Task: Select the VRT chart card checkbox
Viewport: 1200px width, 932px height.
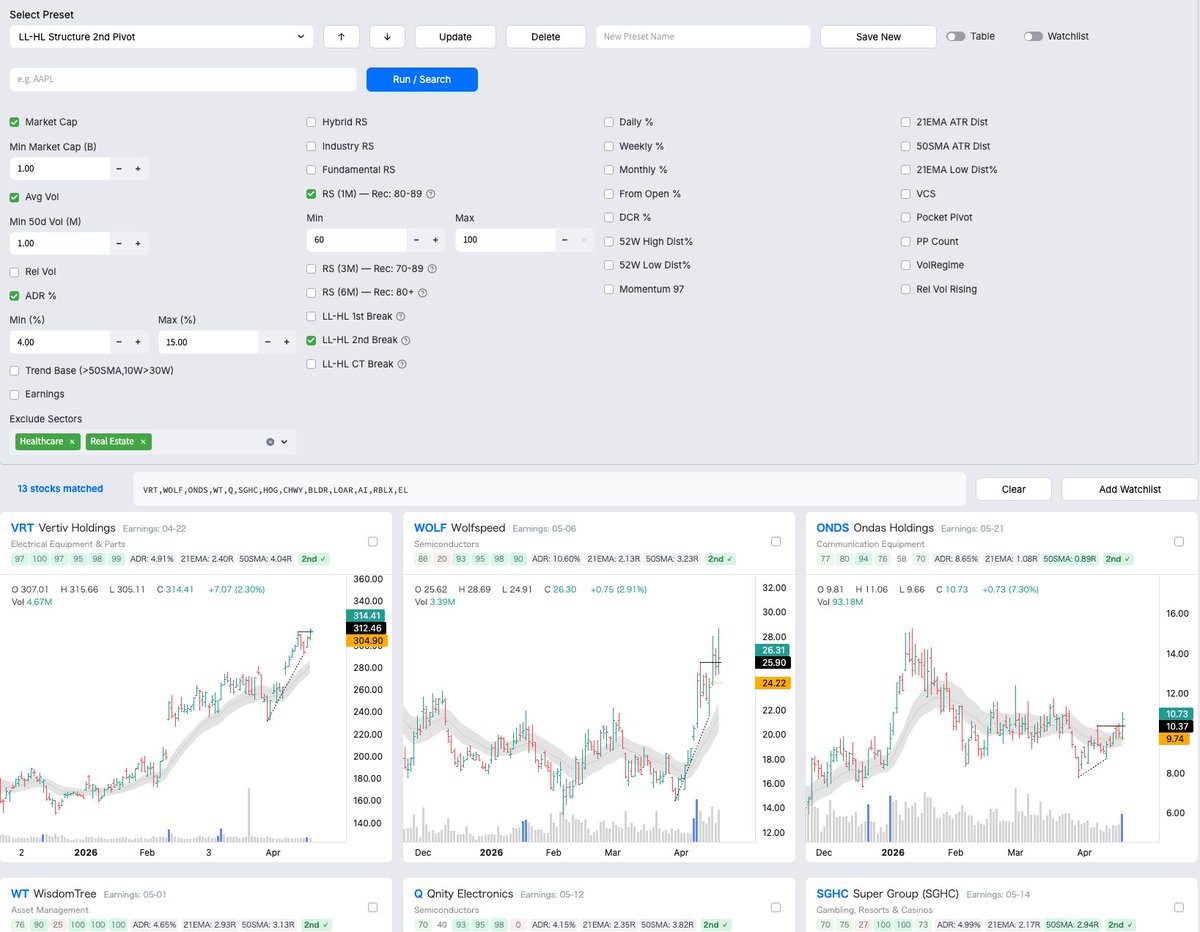Action: [x=373, y=541]
